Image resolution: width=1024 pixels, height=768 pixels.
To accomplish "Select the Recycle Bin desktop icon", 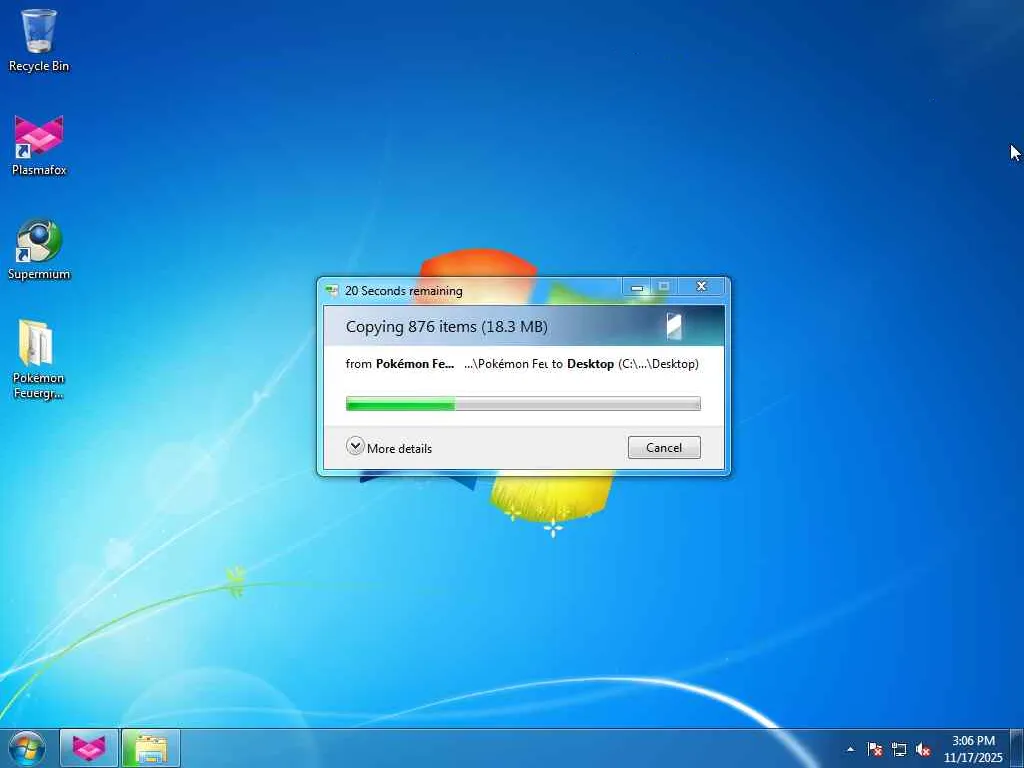I will pos(39,40).
